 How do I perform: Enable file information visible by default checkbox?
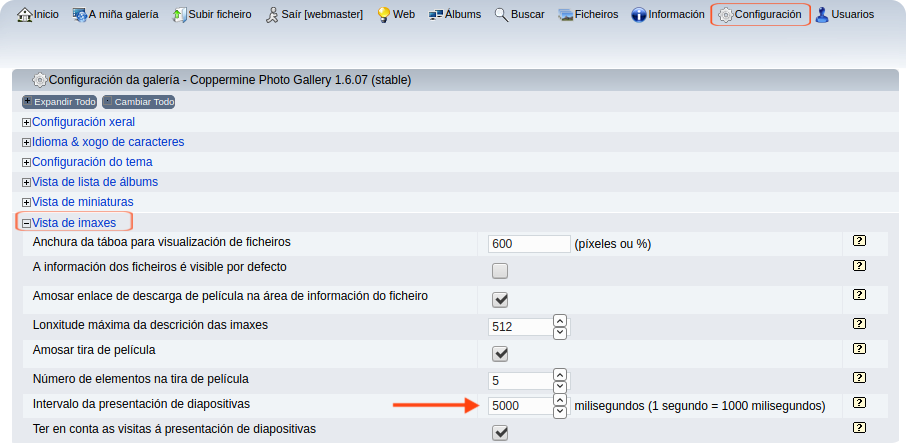[x=500, y=271]
